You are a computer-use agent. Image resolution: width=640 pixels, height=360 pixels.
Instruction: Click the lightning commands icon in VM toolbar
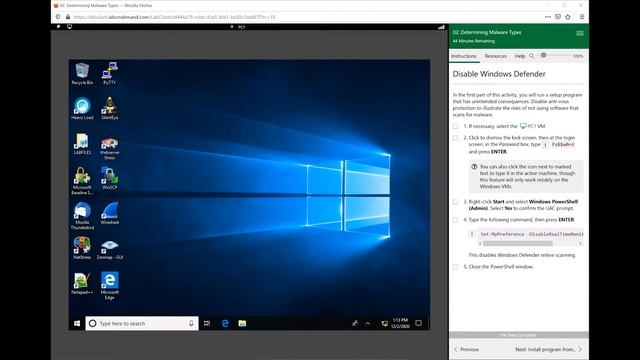[x=58, y=27]
